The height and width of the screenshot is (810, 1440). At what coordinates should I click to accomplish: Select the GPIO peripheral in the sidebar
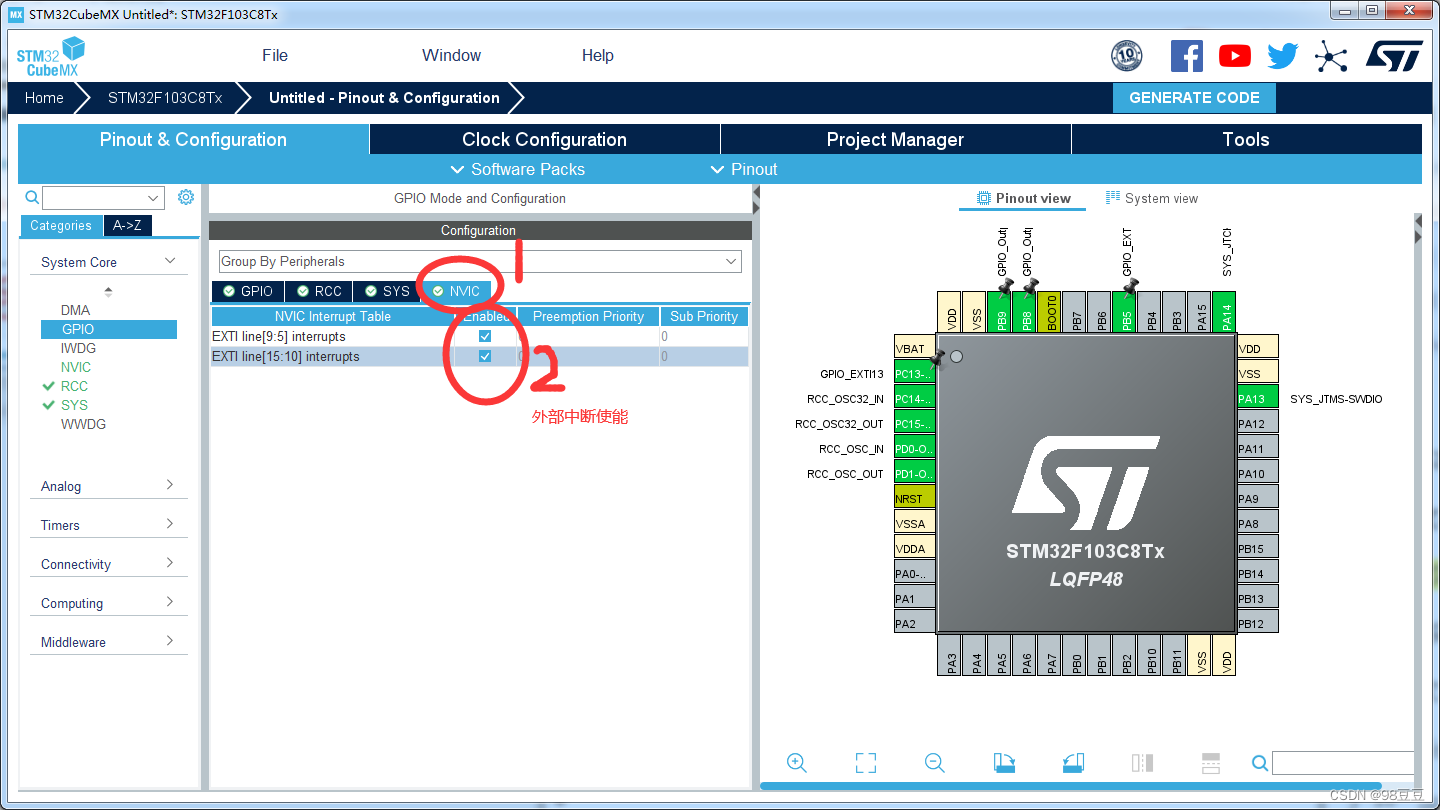(108, 329)
